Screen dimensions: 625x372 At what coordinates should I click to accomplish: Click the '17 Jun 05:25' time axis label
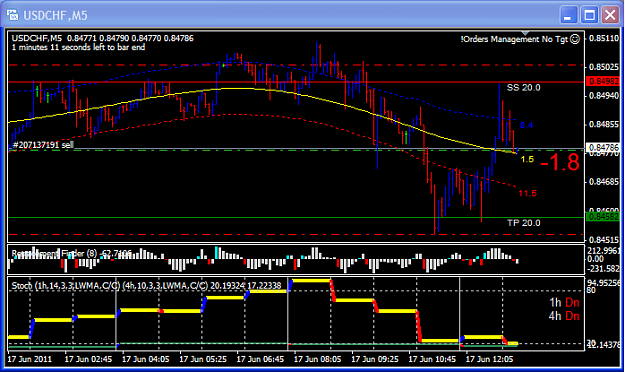(x=203, y=359)
